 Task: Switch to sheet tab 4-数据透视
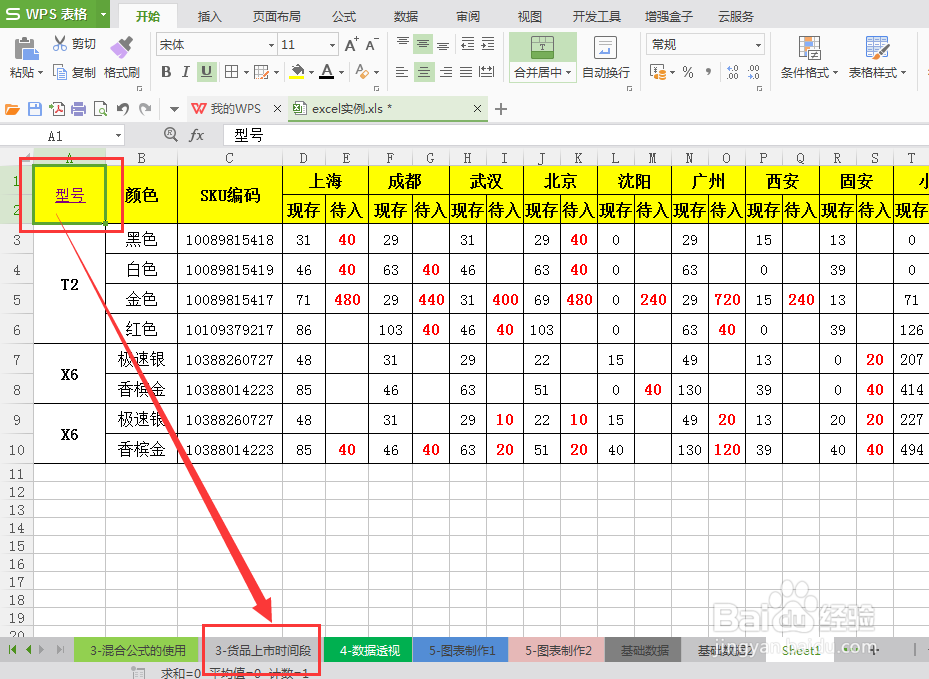pos(369,651)
